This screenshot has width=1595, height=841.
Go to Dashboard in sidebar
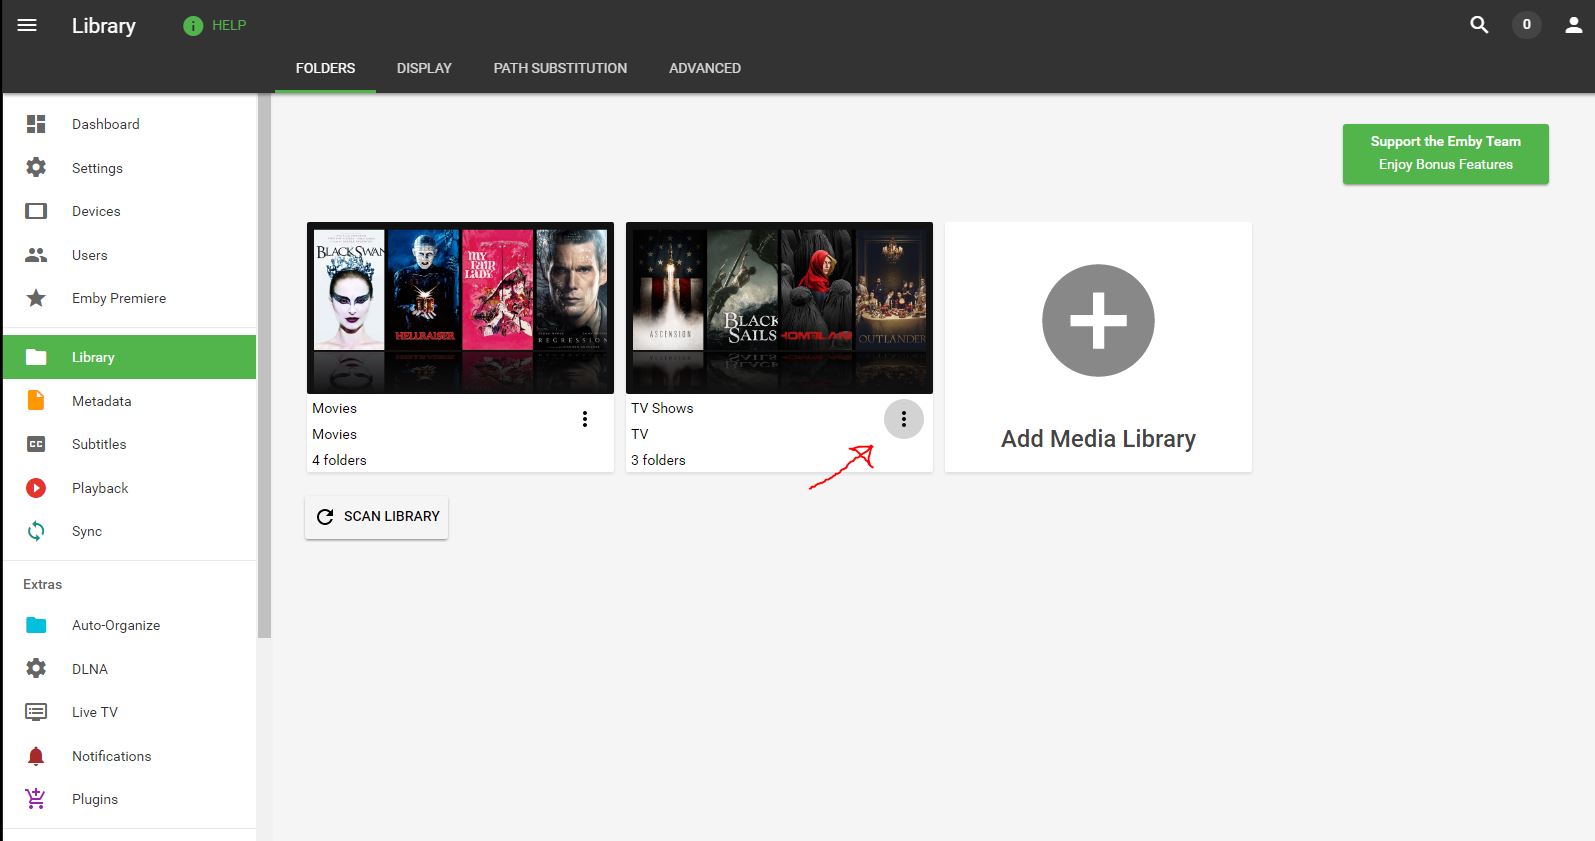pyautogui.click(x=130, y=124)
